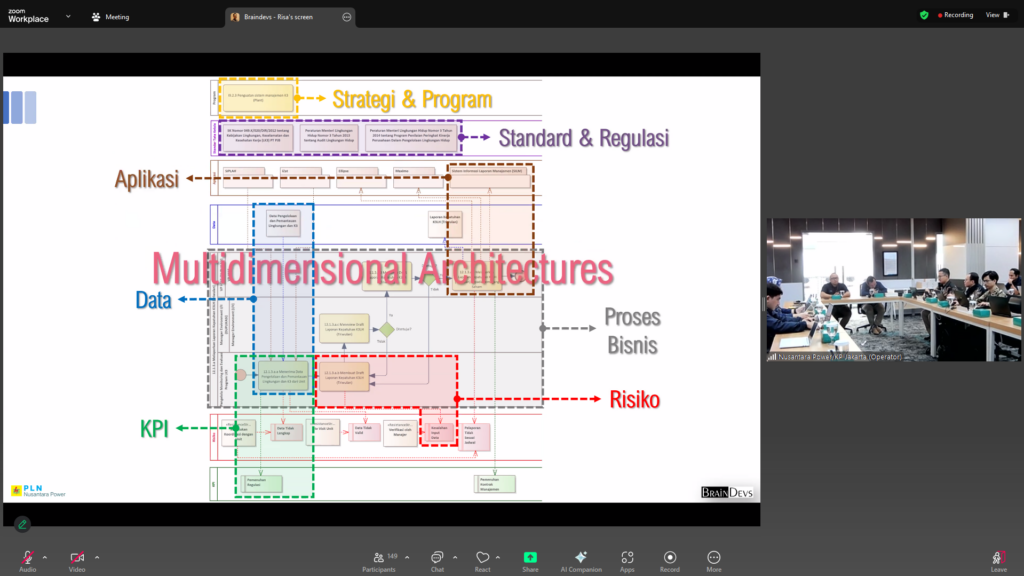Screen dimensions: 1024x576
Task: Open options for Braindevs - Risa's screen
Action: 346,17
